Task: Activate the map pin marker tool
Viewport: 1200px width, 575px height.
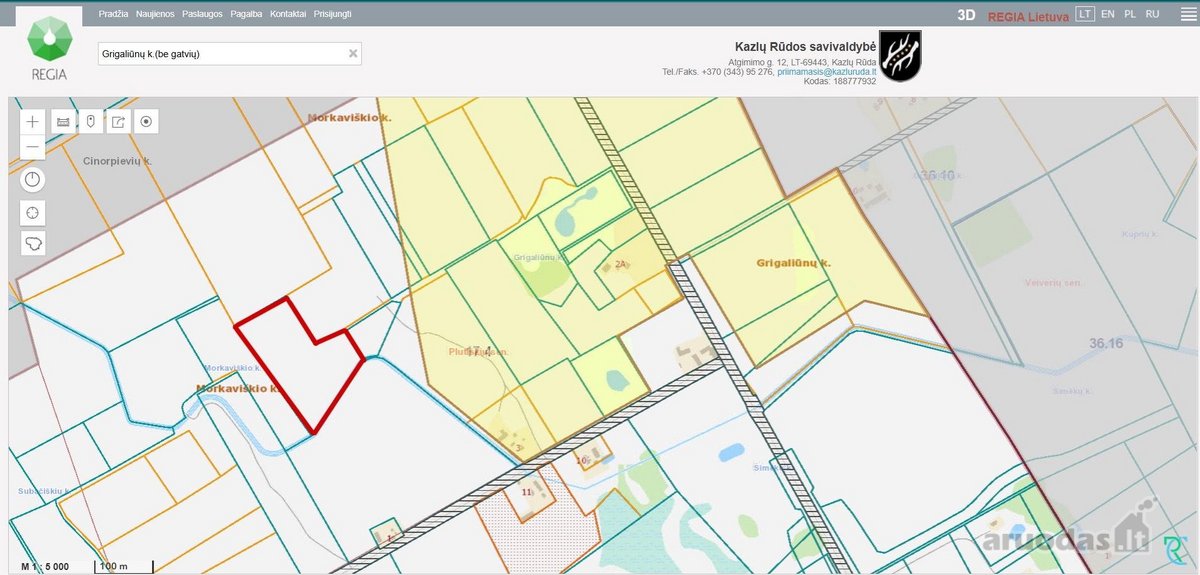Action: (x=90, y=122)
